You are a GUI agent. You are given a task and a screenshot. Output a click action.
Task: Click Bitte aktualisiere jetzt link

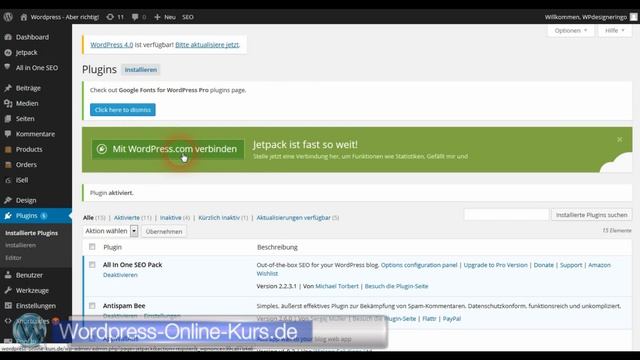[207, 45]
